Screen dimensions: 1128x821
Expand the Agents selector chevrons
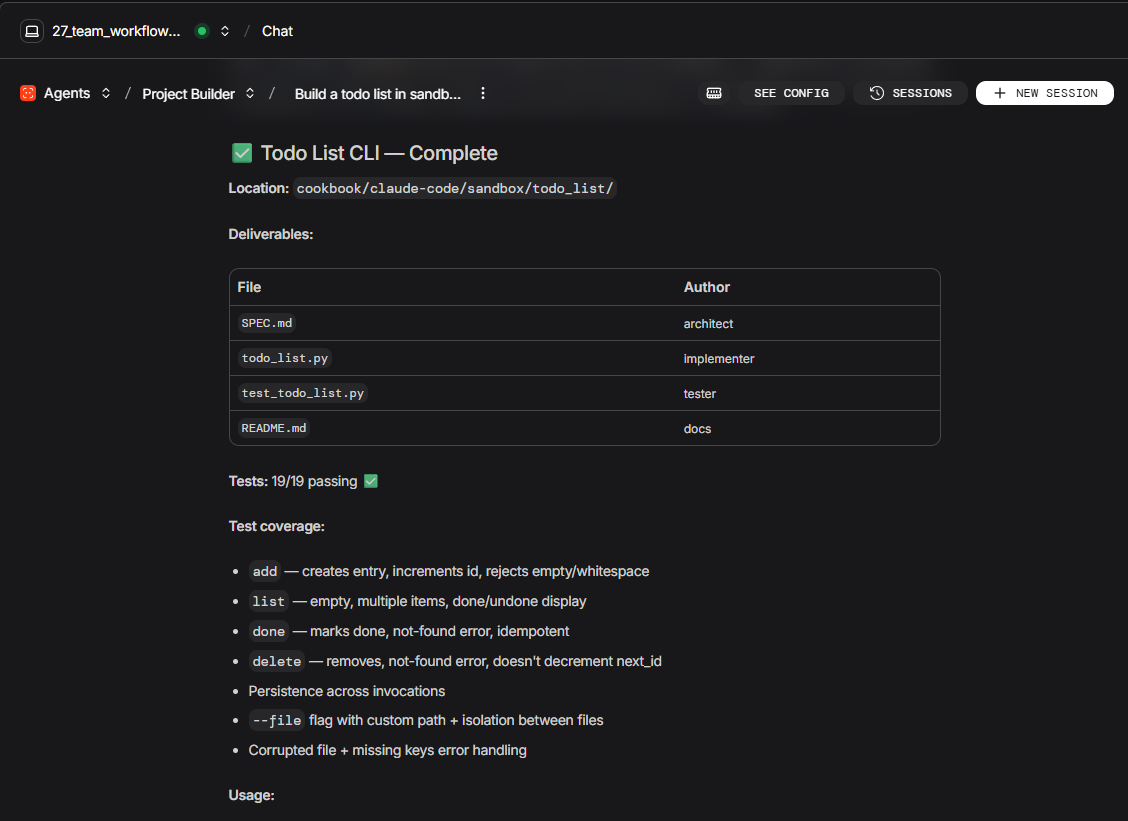(x=106, y=94)
